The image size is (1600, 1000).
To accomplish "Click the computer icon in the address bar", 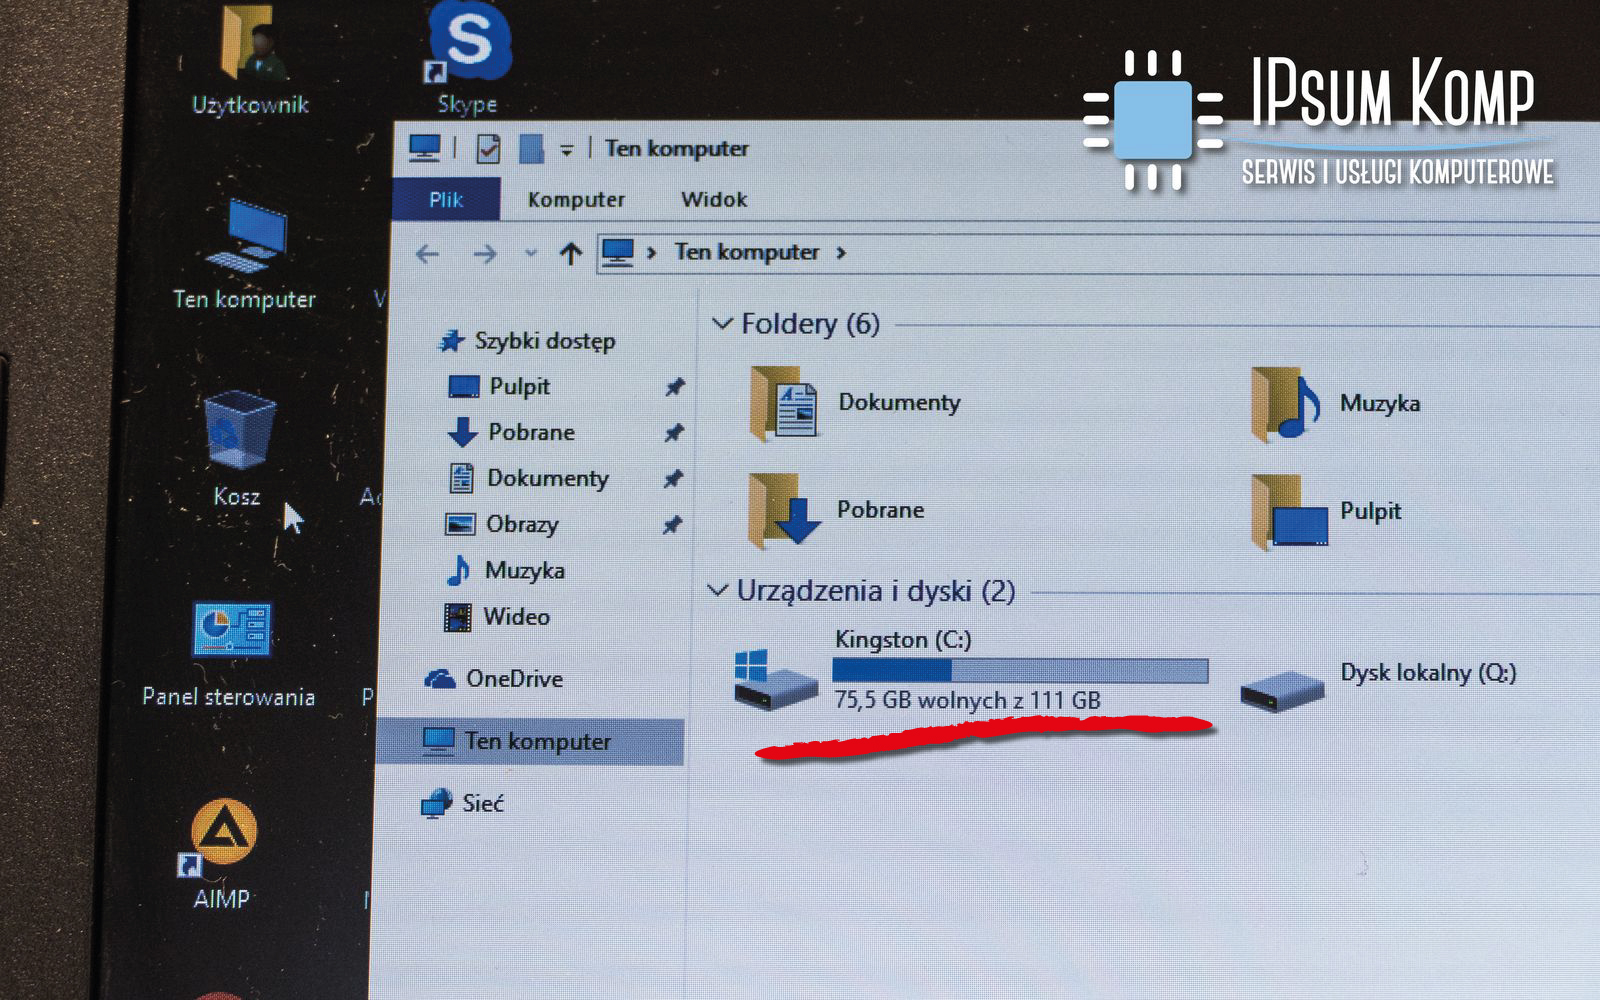I will (x=618, y=252).
